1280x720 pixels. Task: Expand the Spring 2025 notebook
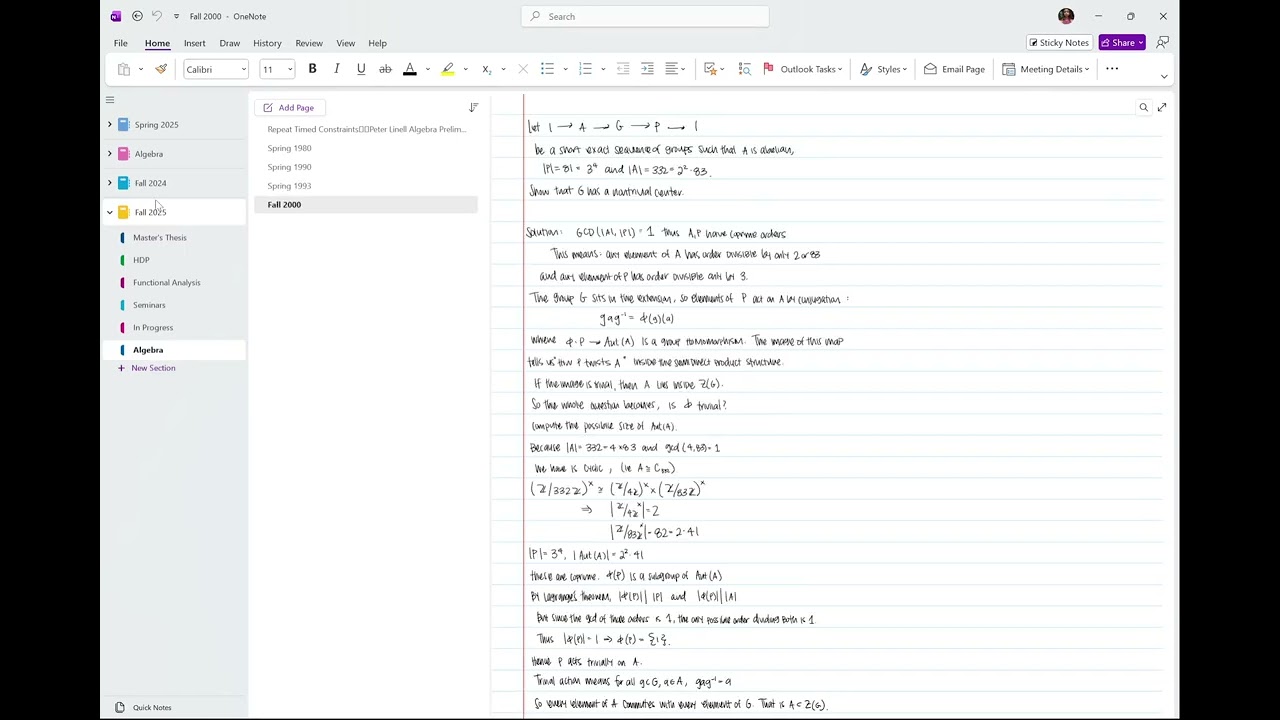click(x=110, y=125)
